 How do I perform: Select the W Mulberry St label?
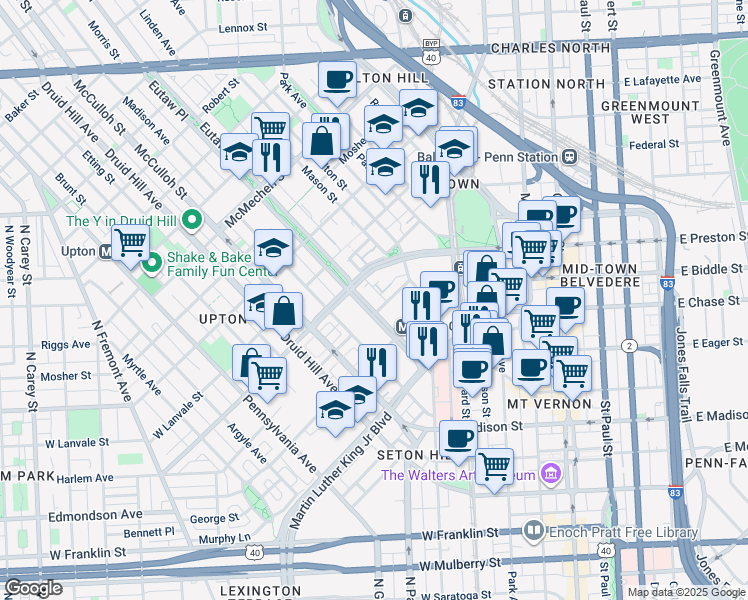pyautogui.click(x=460, y=564)
